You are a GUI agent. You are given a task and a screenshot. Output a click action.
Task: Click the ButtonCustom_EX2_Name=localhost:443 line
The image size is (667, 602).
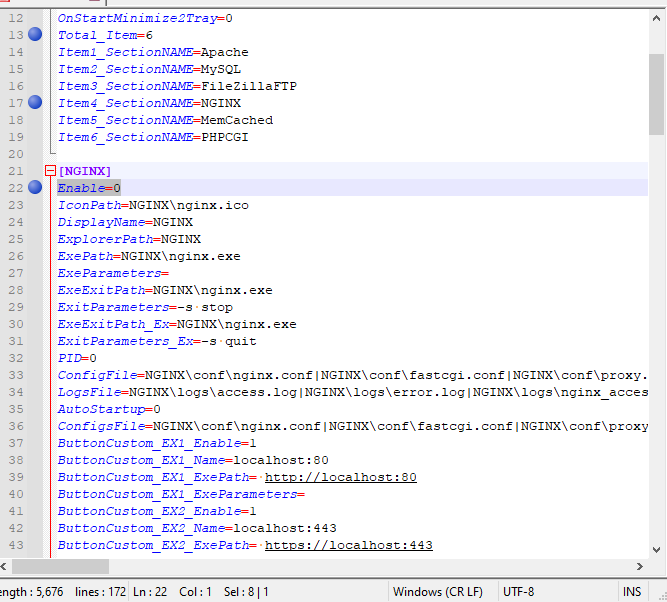pos(197,528)
